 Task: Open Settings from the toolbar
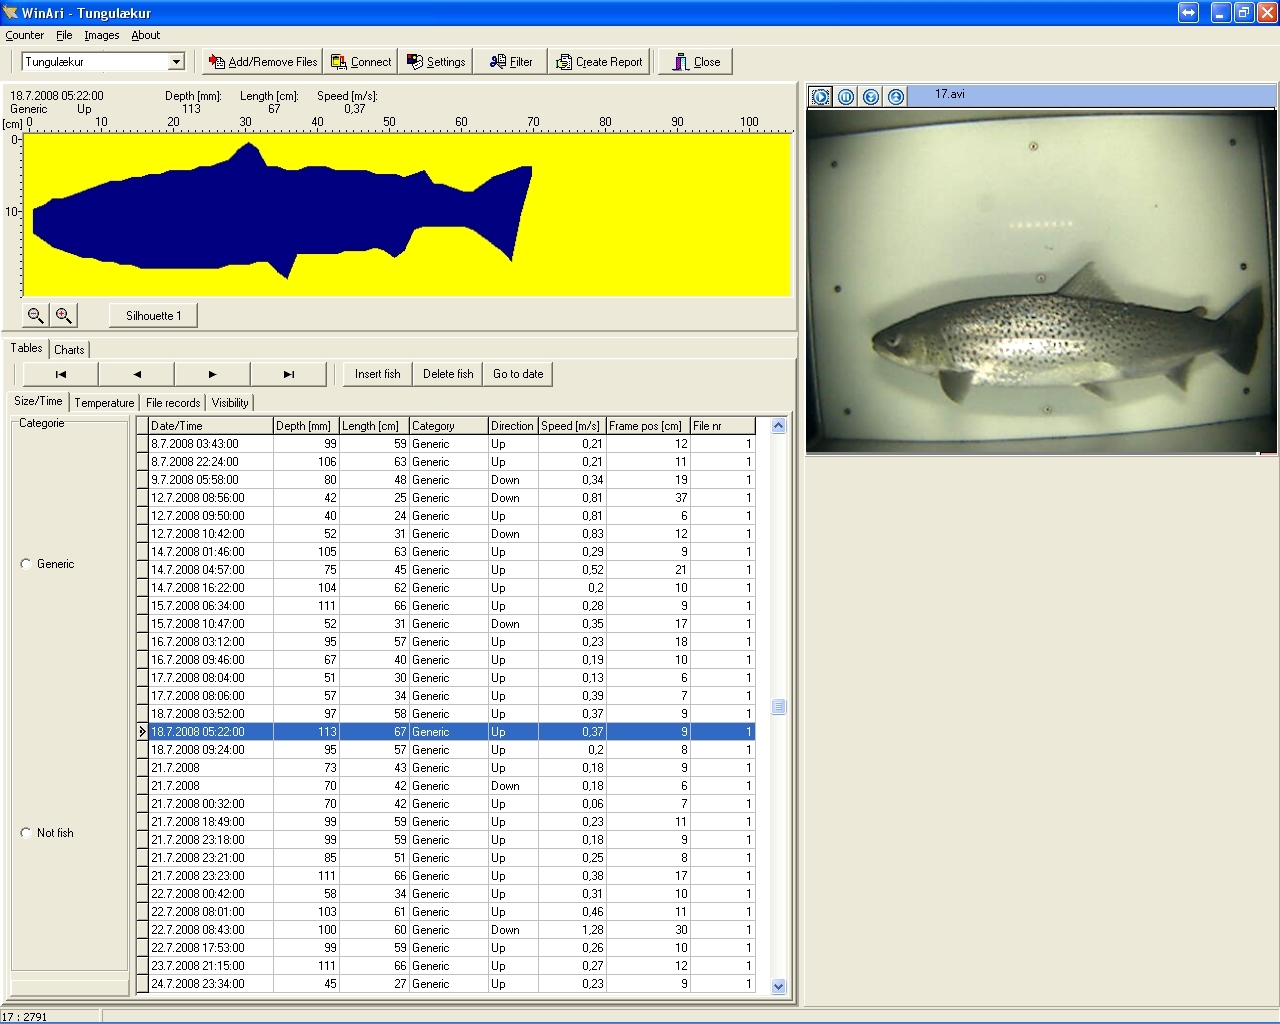436,62
